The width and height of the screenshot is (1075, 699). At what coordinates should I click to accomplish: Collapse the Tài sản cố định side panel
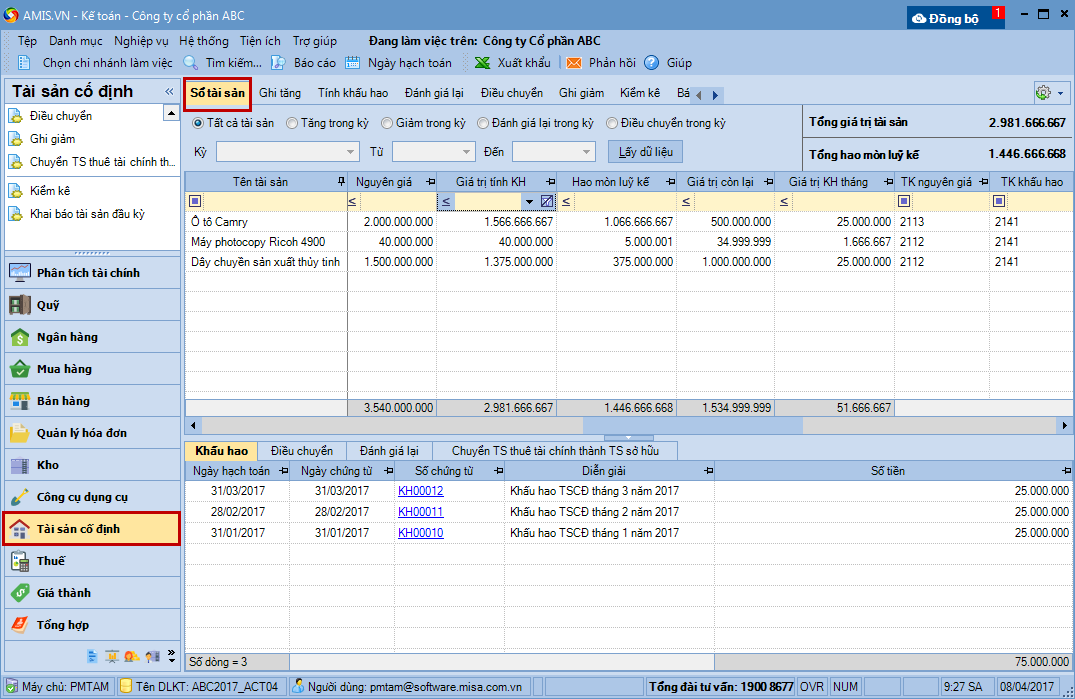(169, 92)
